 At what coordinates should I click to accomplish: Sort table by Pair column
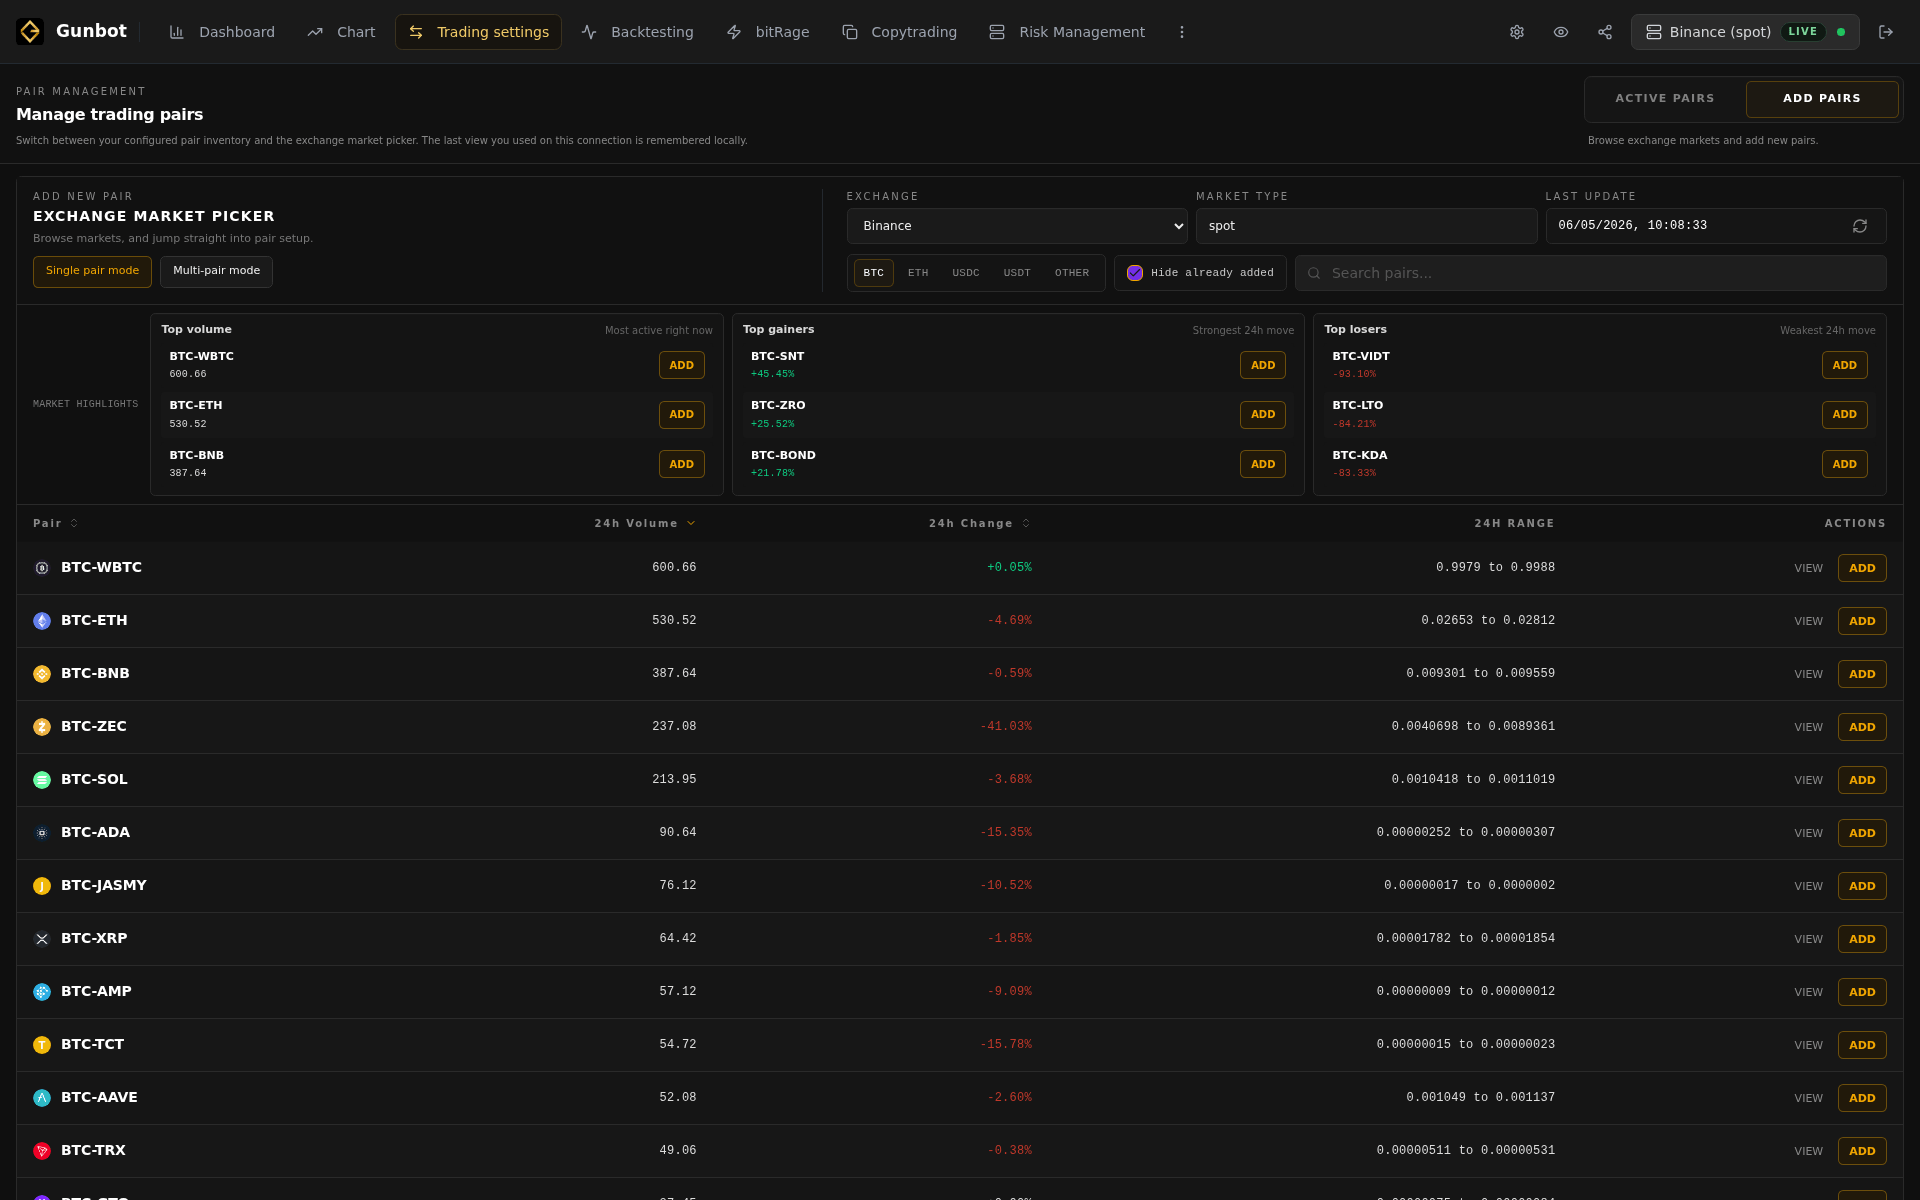click(55, 523)
